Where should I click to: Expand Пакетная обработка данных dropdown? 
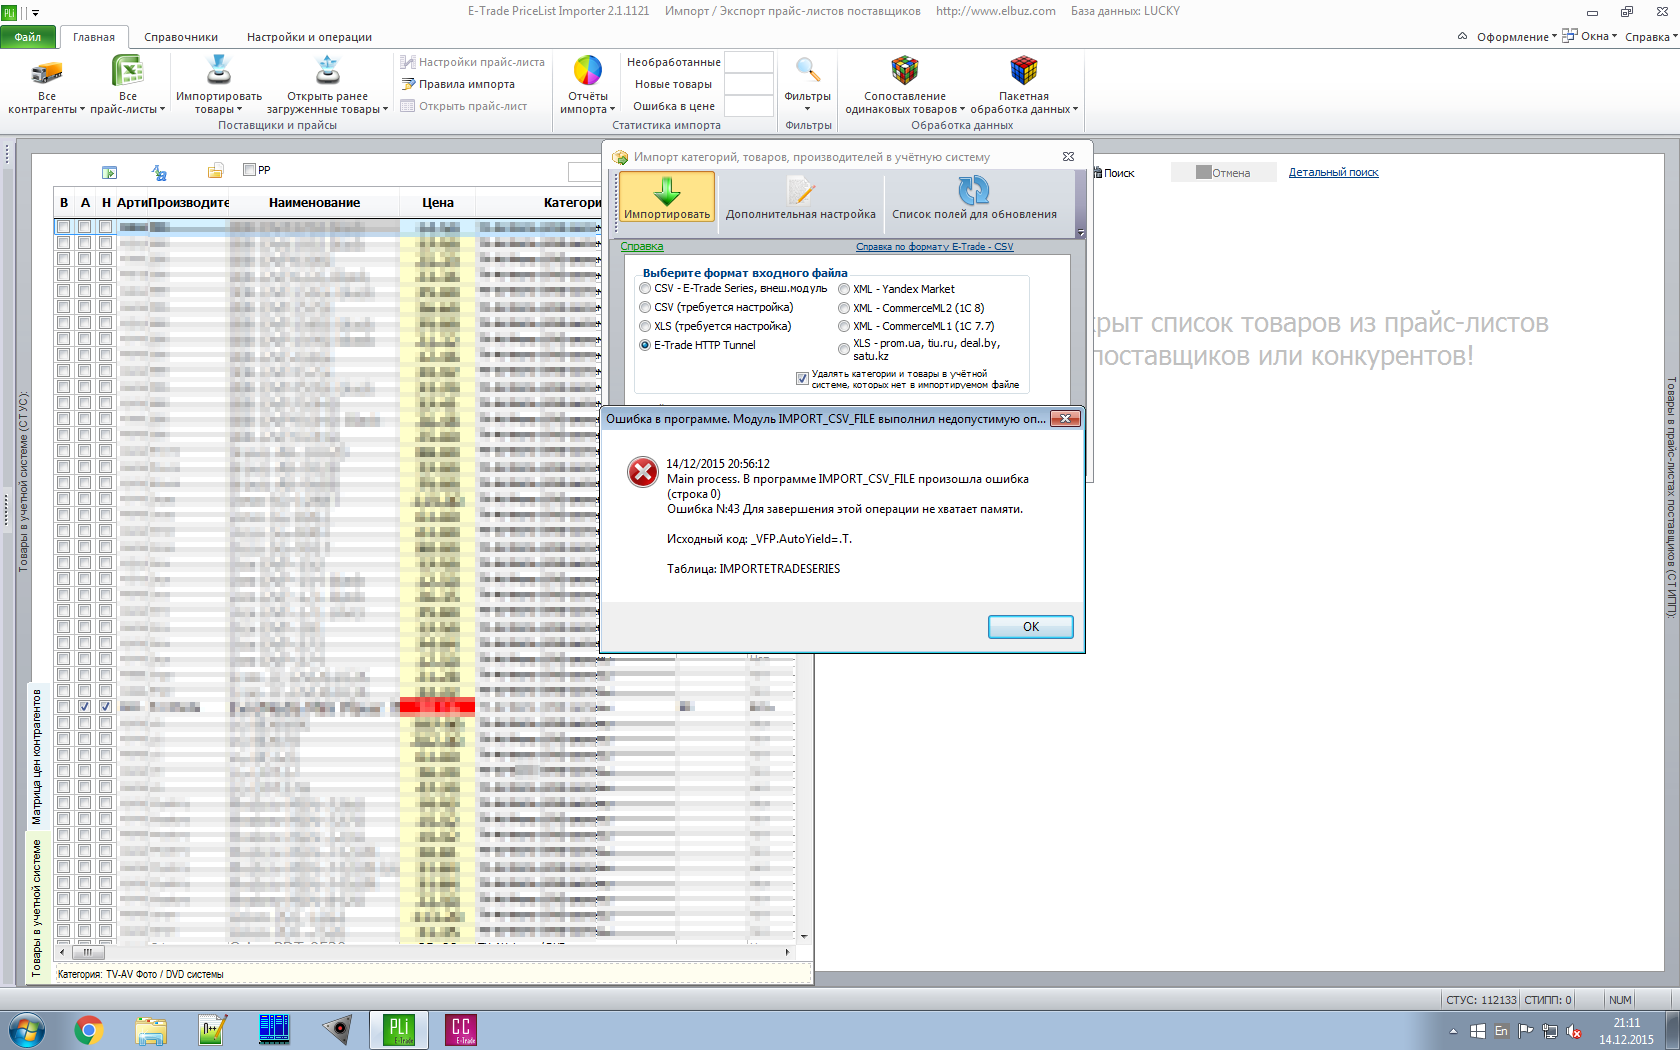pos(1076,110)
